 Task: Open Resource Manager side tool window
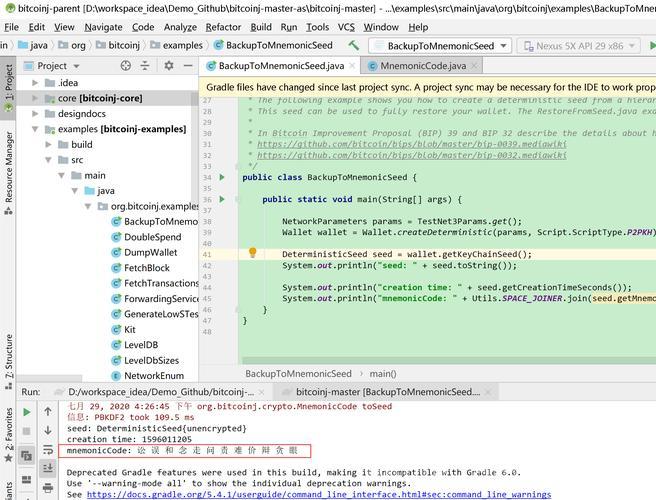(8, 173)
